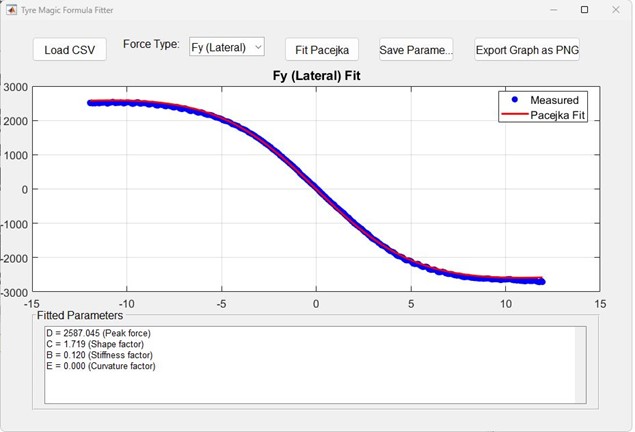The width and height of the screenshot is (635, 432).
Task: Run the Fit Pacejka button
Action: click(322, 50)
